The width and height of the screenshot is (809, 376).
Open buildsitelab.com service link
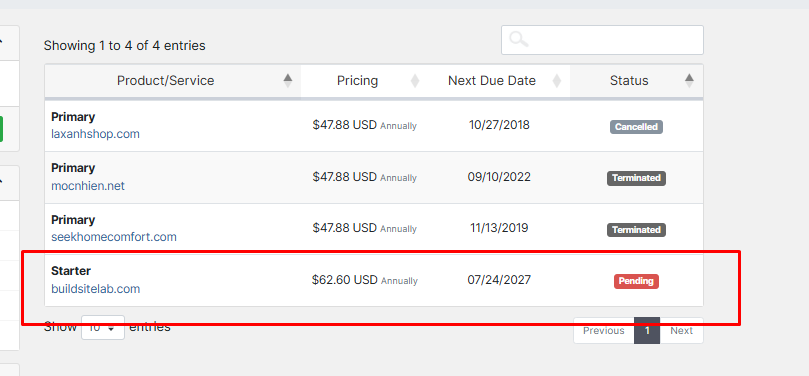click(x=95, y=289)
